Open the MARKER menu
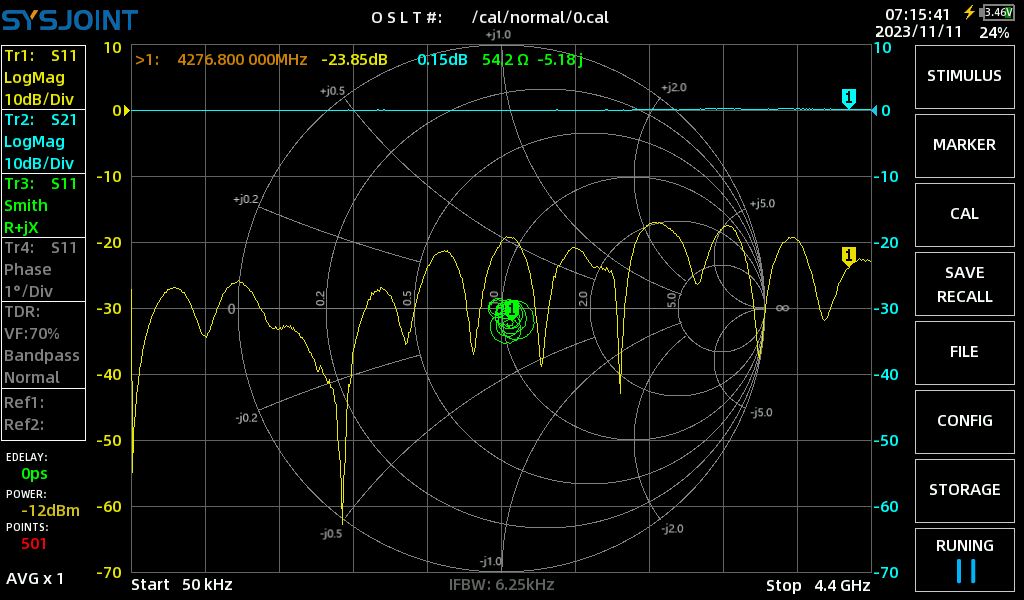This screenshot has width=1024, height=600. click(x=964, y=145)
